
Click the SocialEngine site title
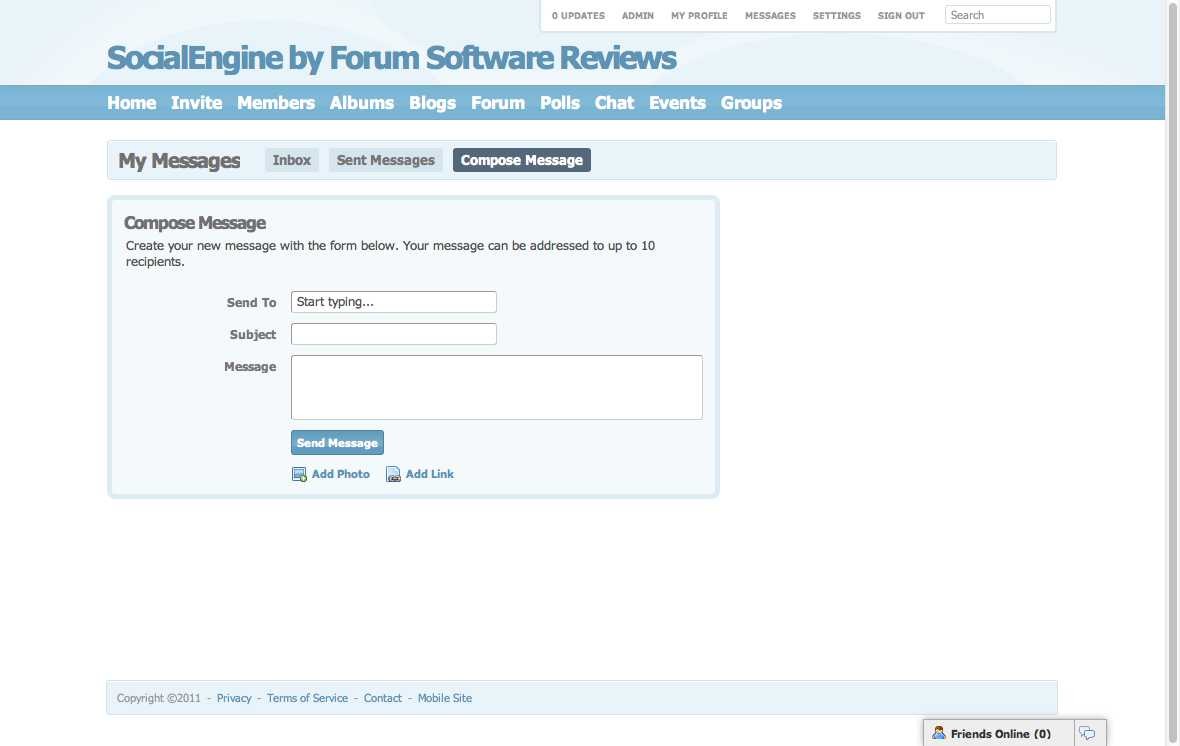pyautogui.click(x=391, y=58)
